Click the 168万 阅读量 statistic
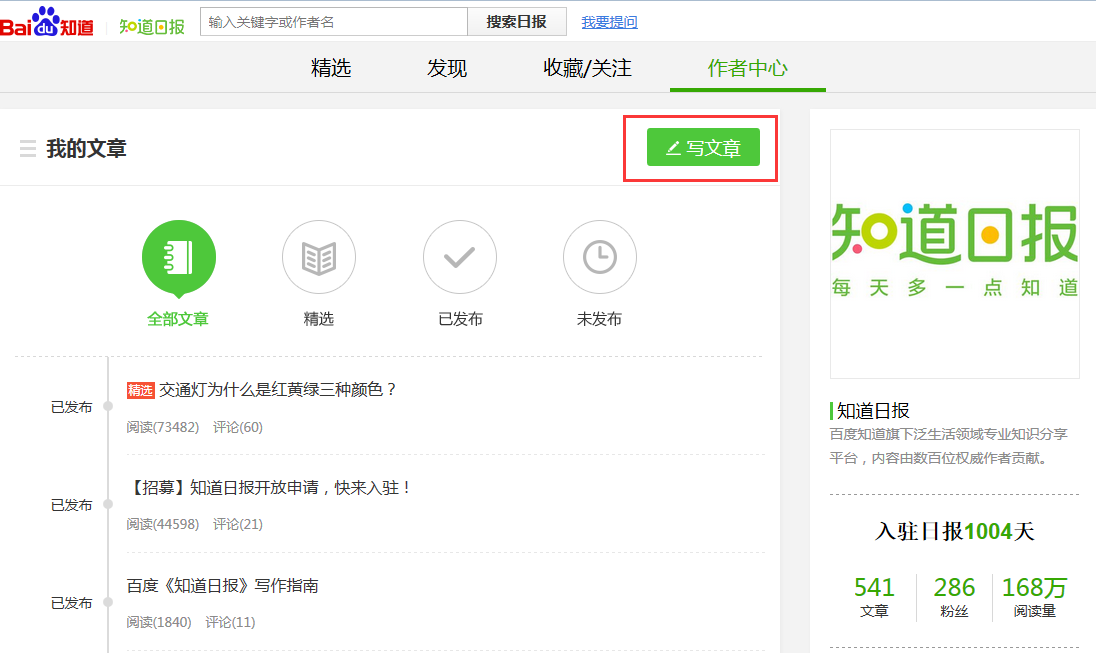Viewport: 1096px width, 653px height. (1034, 597)
